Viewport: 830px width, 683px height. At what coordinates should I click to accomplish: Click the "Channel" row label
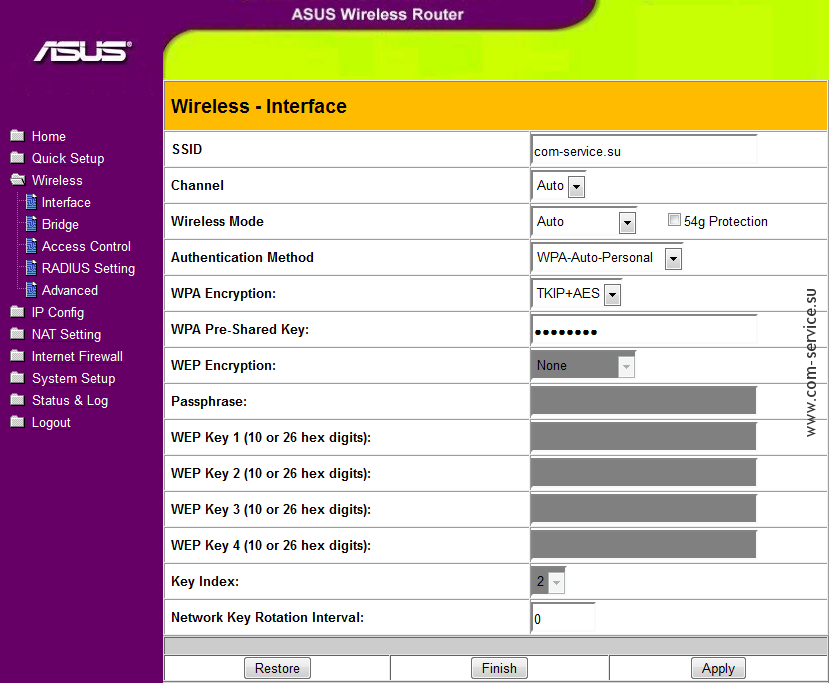197,185
